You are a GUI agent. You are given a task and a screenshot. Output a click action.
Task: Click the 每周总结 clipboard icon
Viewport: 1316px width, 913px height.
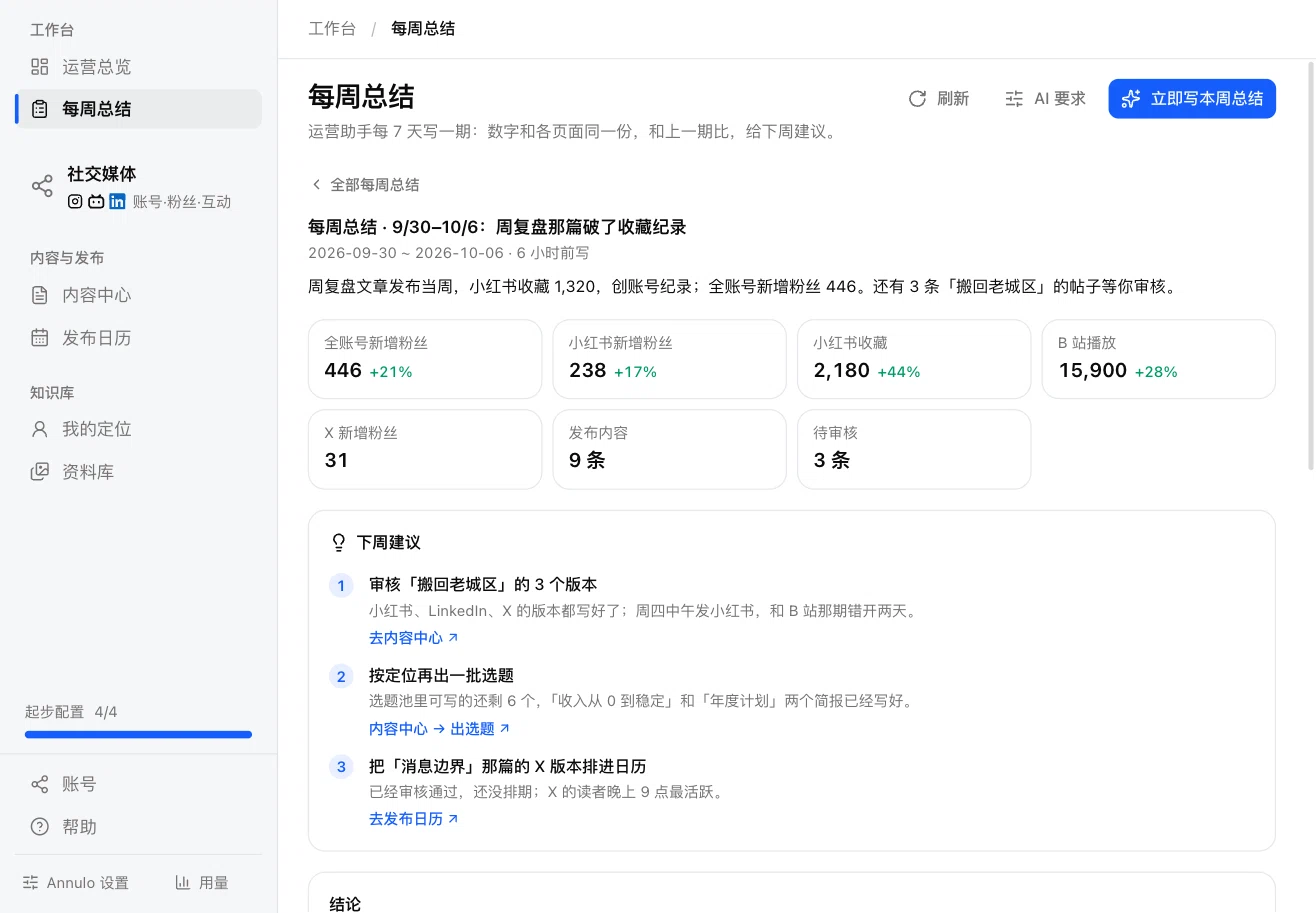tap(39, 109)
